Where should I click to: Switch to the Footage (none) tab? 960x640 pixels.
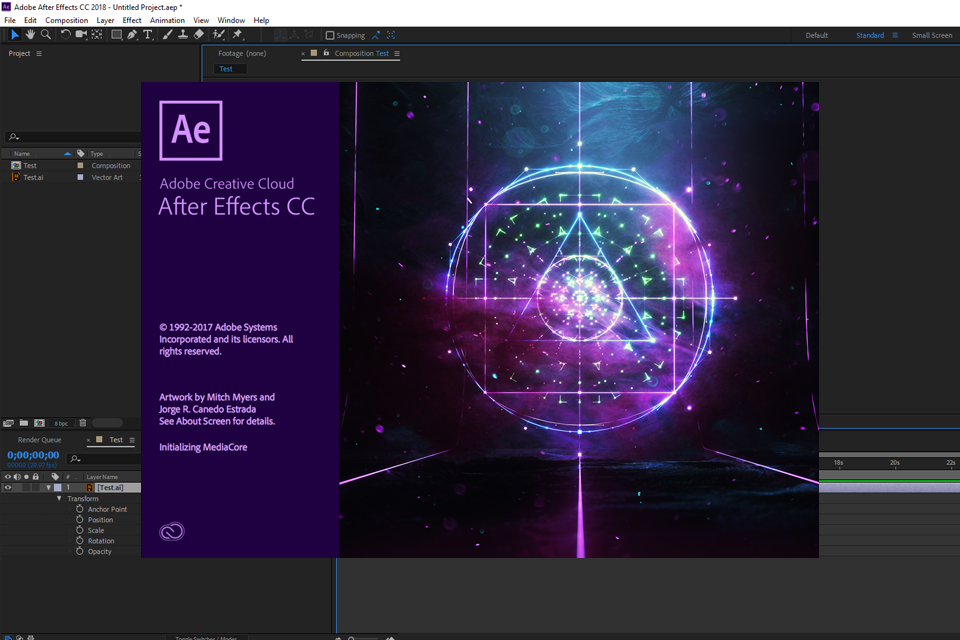242,53
